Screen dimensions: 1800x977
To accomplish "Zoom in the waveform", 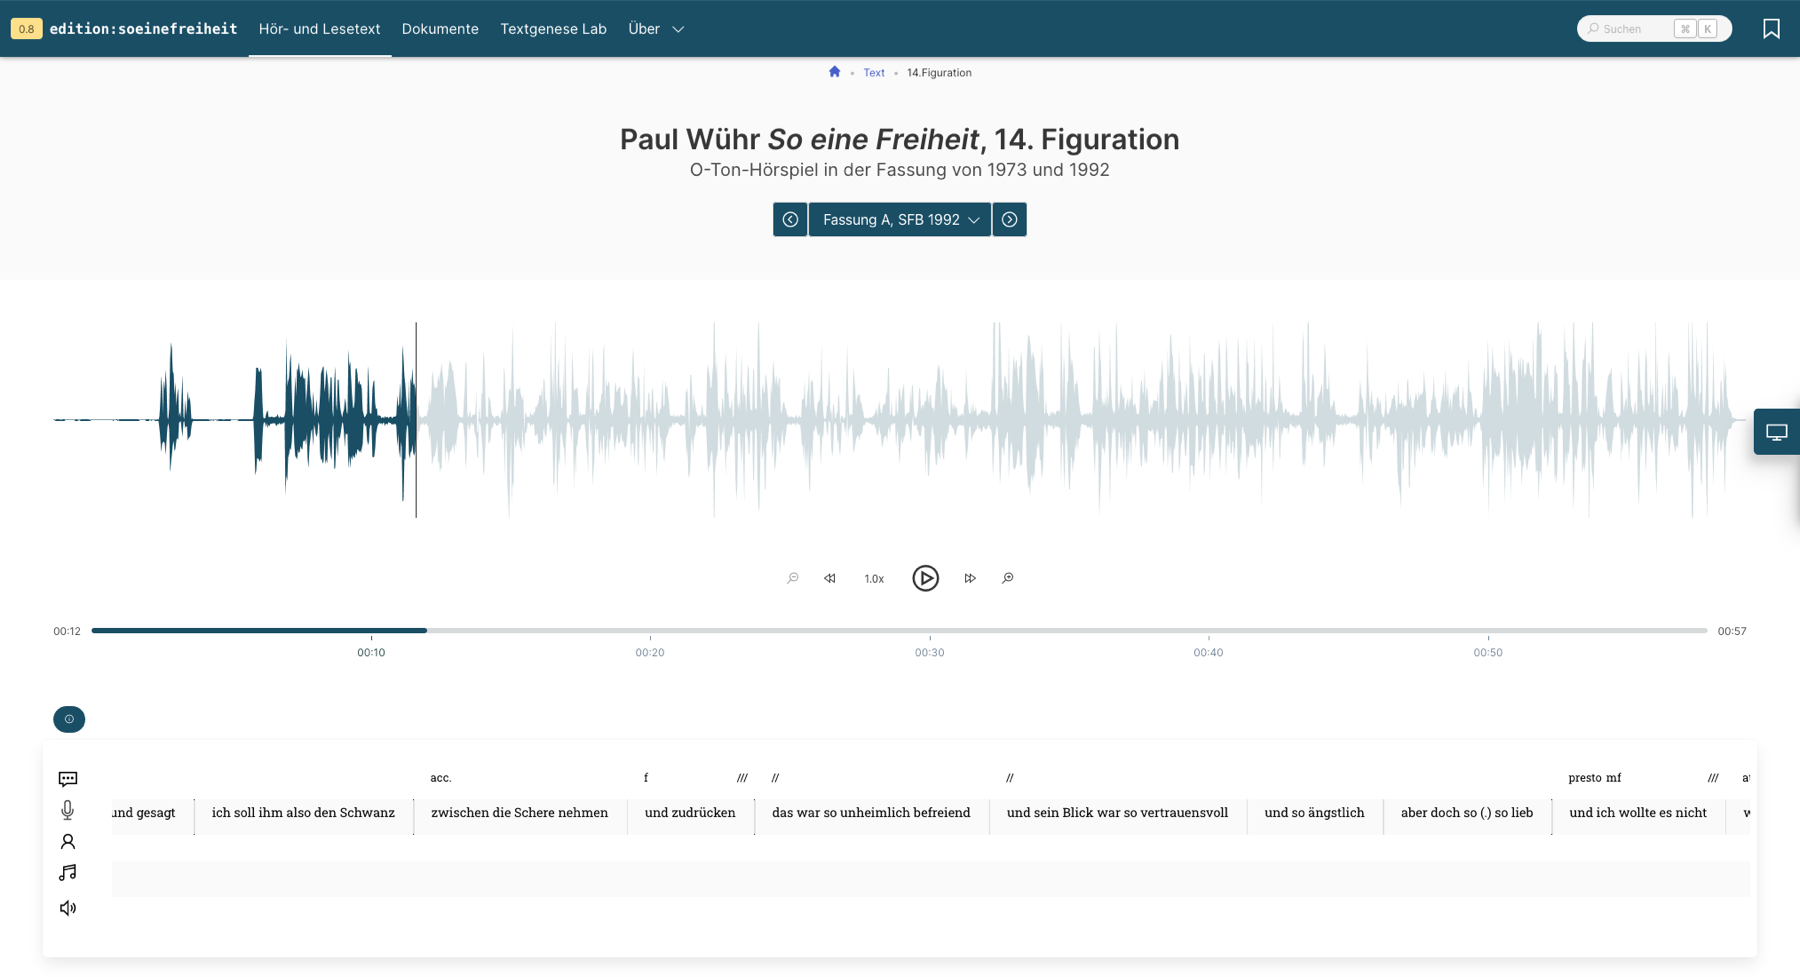I will point(1008,578).
